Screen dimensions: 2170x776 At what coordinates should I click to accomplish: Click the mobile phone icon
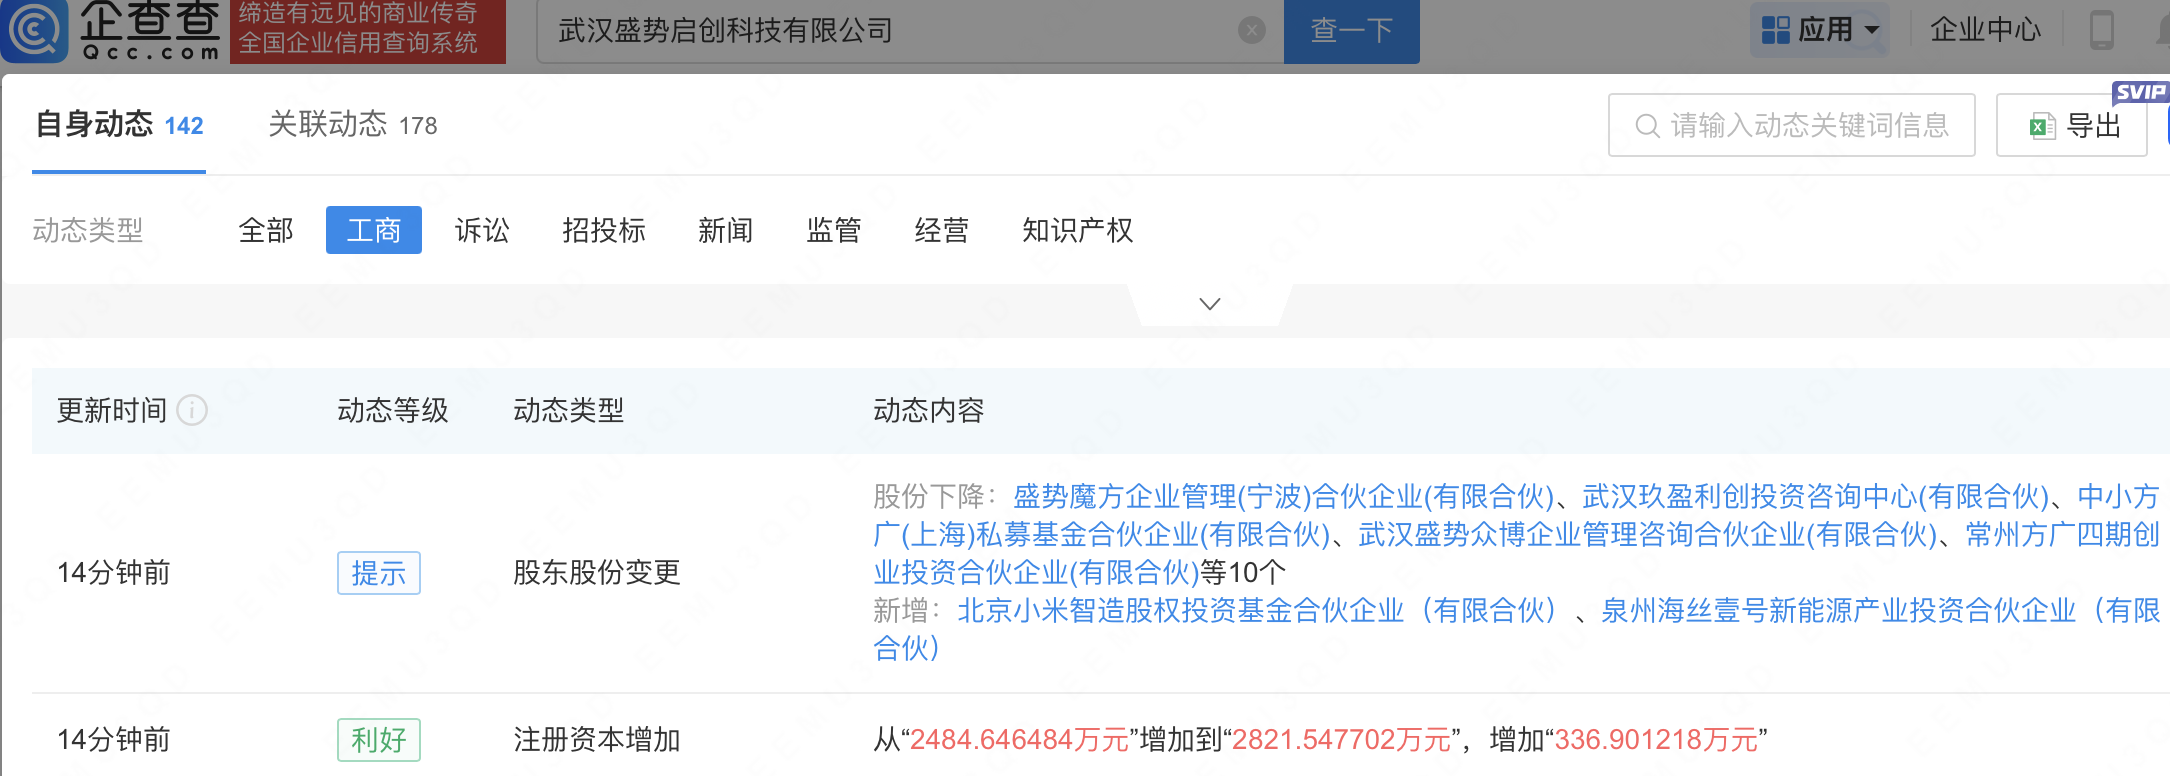(2101, 30)
